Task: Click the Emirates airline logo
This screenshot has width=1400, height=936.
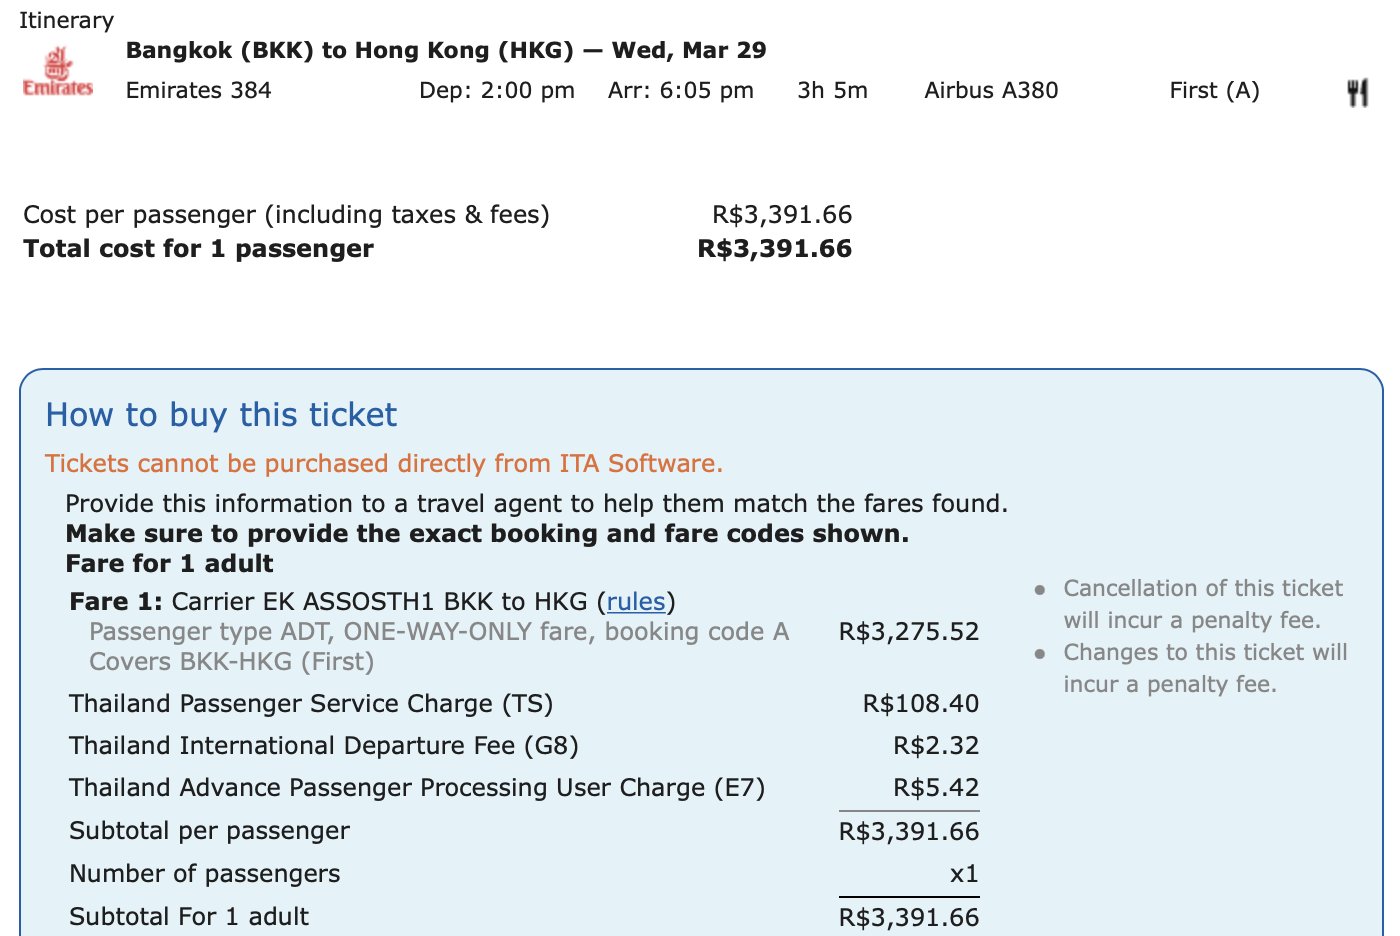Action: pos(58,72)
